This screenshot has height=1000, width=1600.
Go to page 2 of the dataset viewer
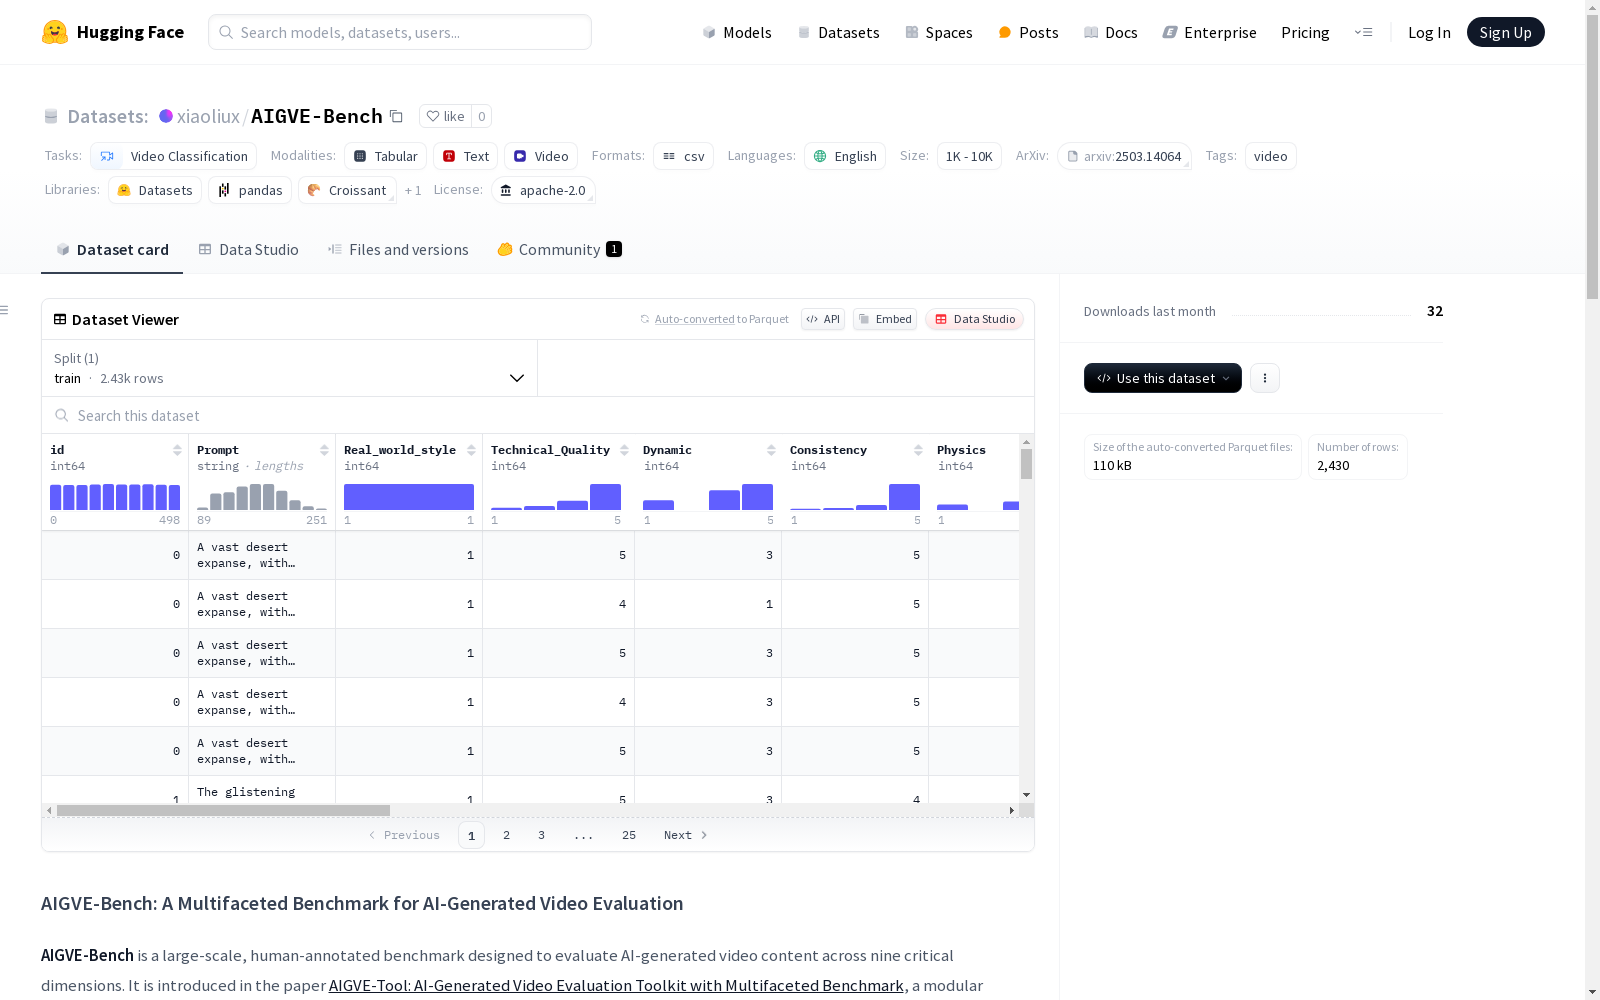tap(507, 835)
